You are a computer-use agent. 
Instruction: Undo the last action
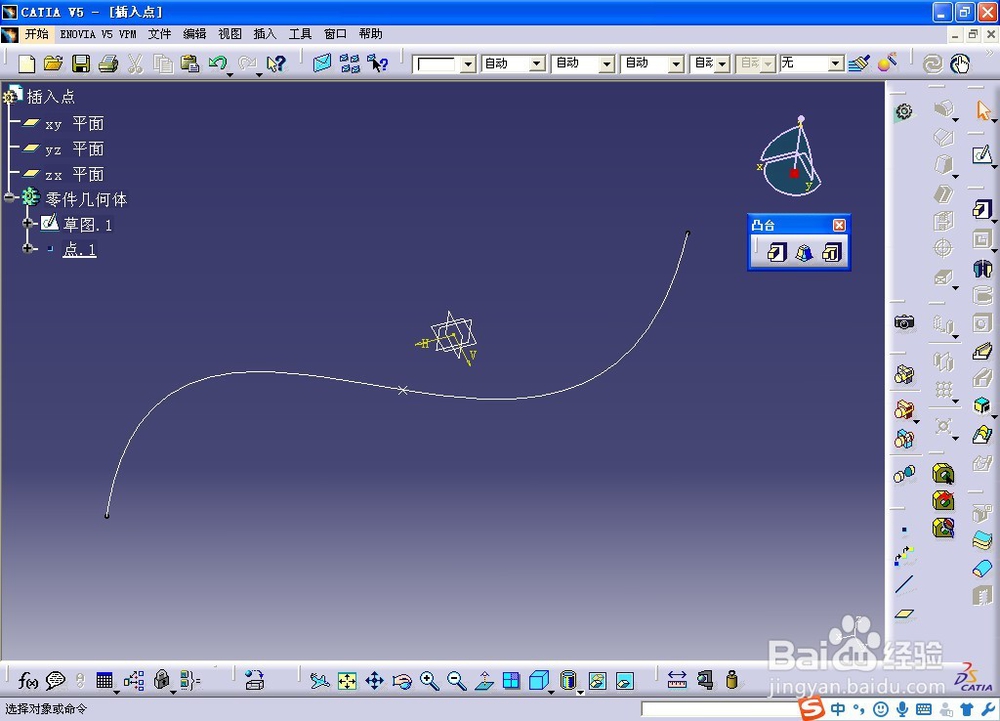217,63
